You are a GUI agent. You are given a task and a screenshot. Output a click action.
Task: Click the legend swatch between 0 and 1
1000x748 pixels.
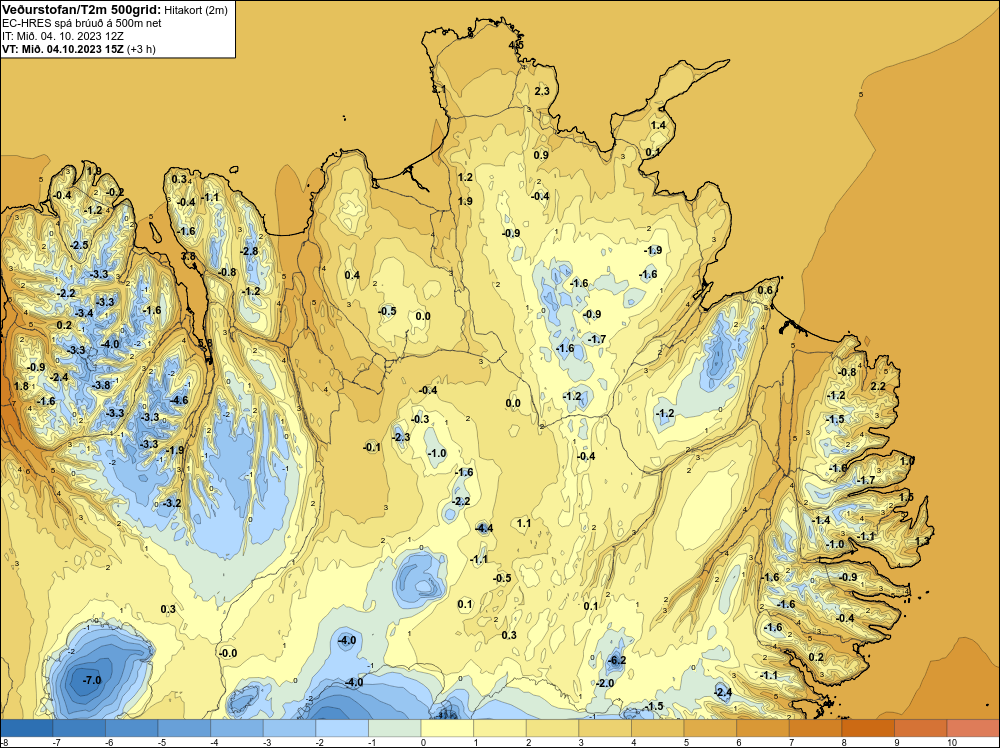coord(447,728)
